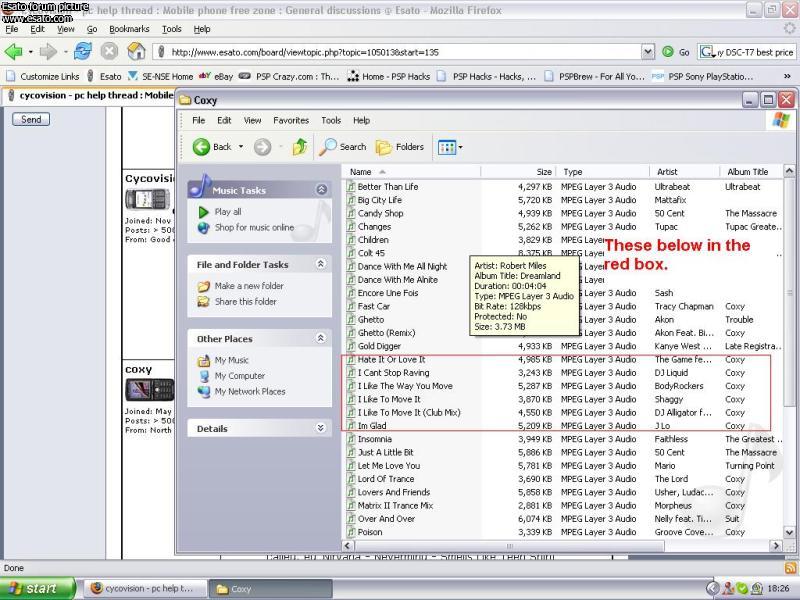Select file Gold Digger

[x=379, y=346]
